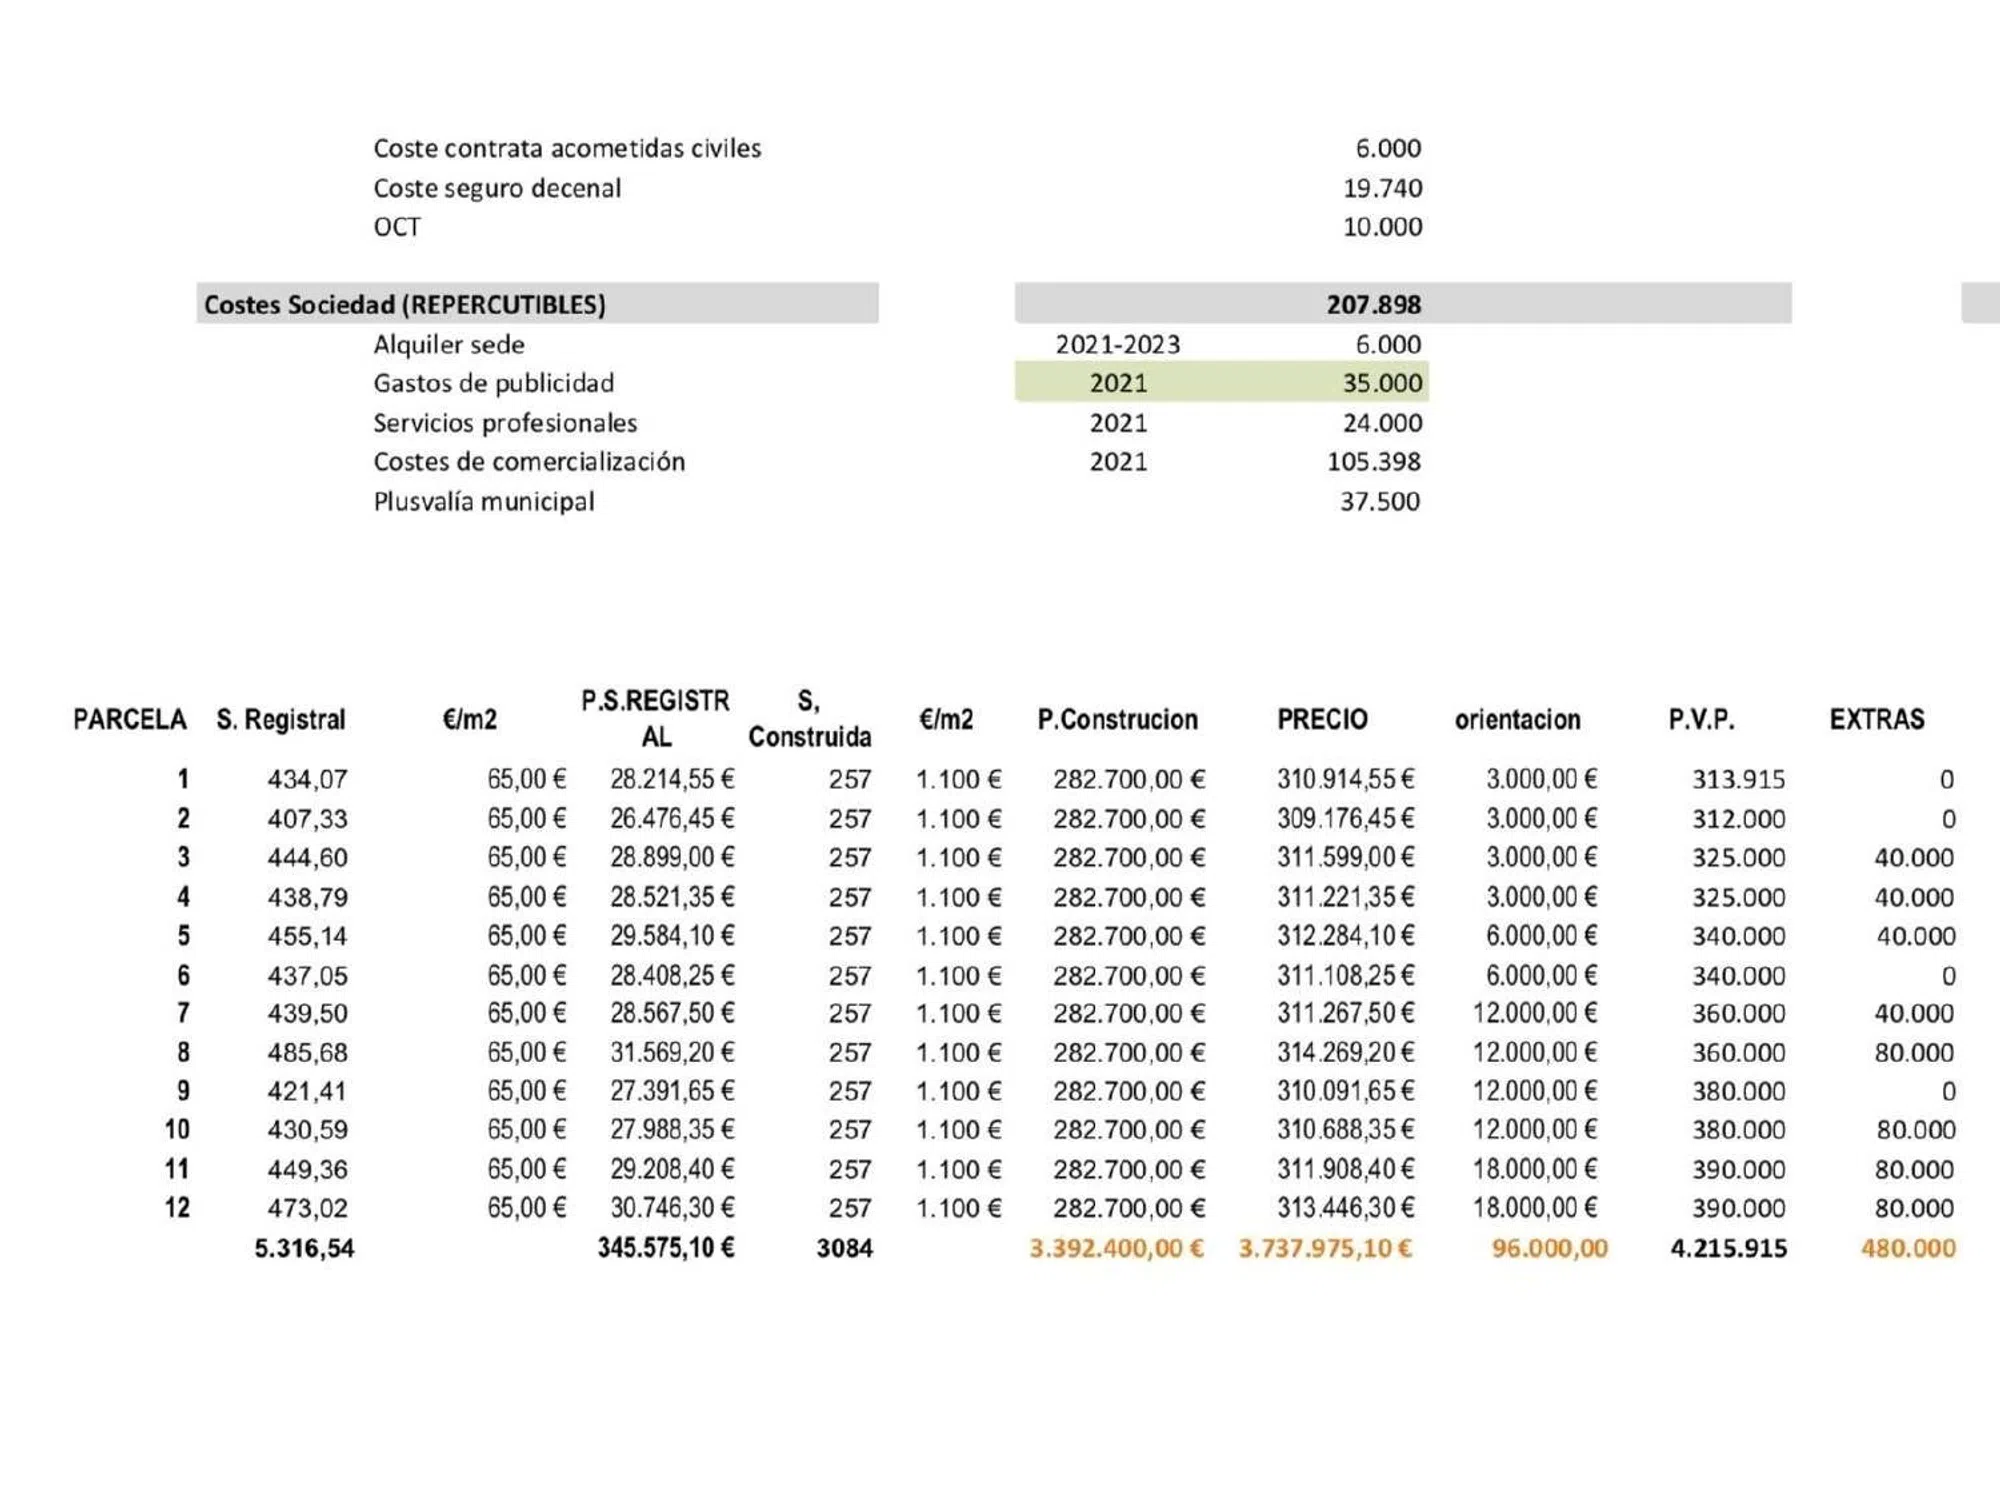Select the orange total 3.392.400,00 € cell
This screenshot has height=1500, width=2000.
[1116, 1248]
